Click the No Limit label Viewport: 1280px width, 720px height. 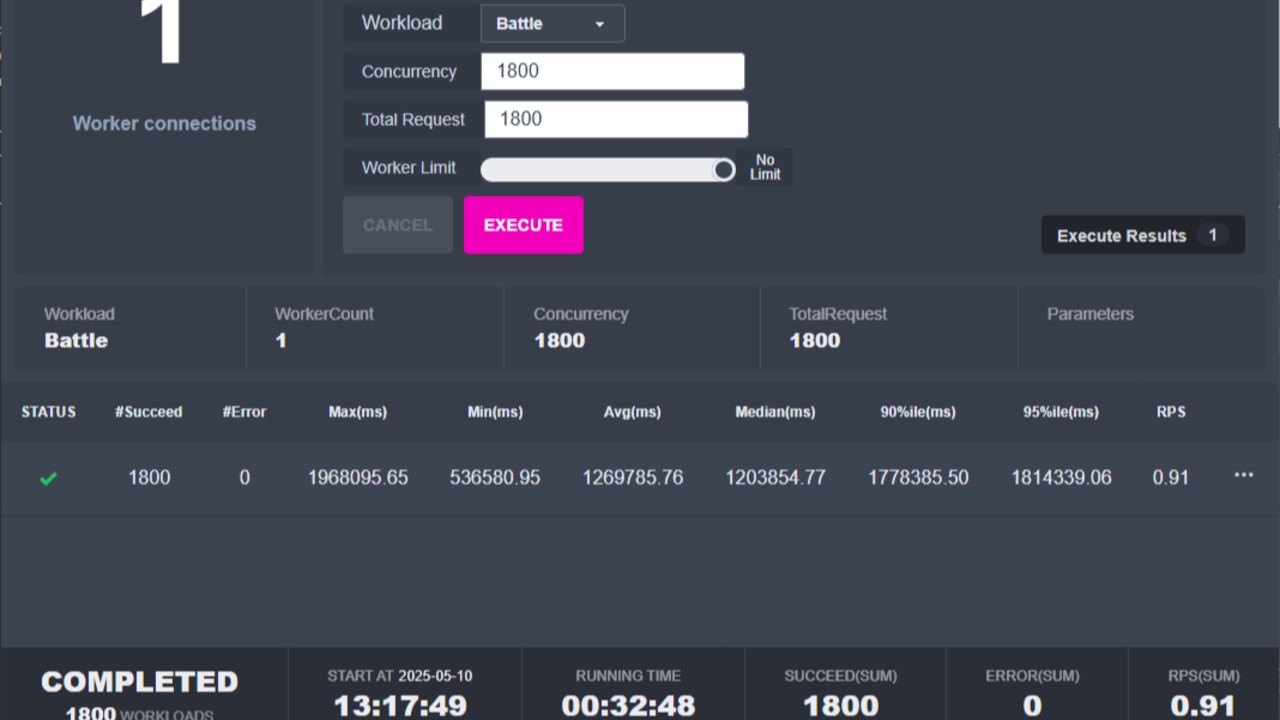click(765, 167)
